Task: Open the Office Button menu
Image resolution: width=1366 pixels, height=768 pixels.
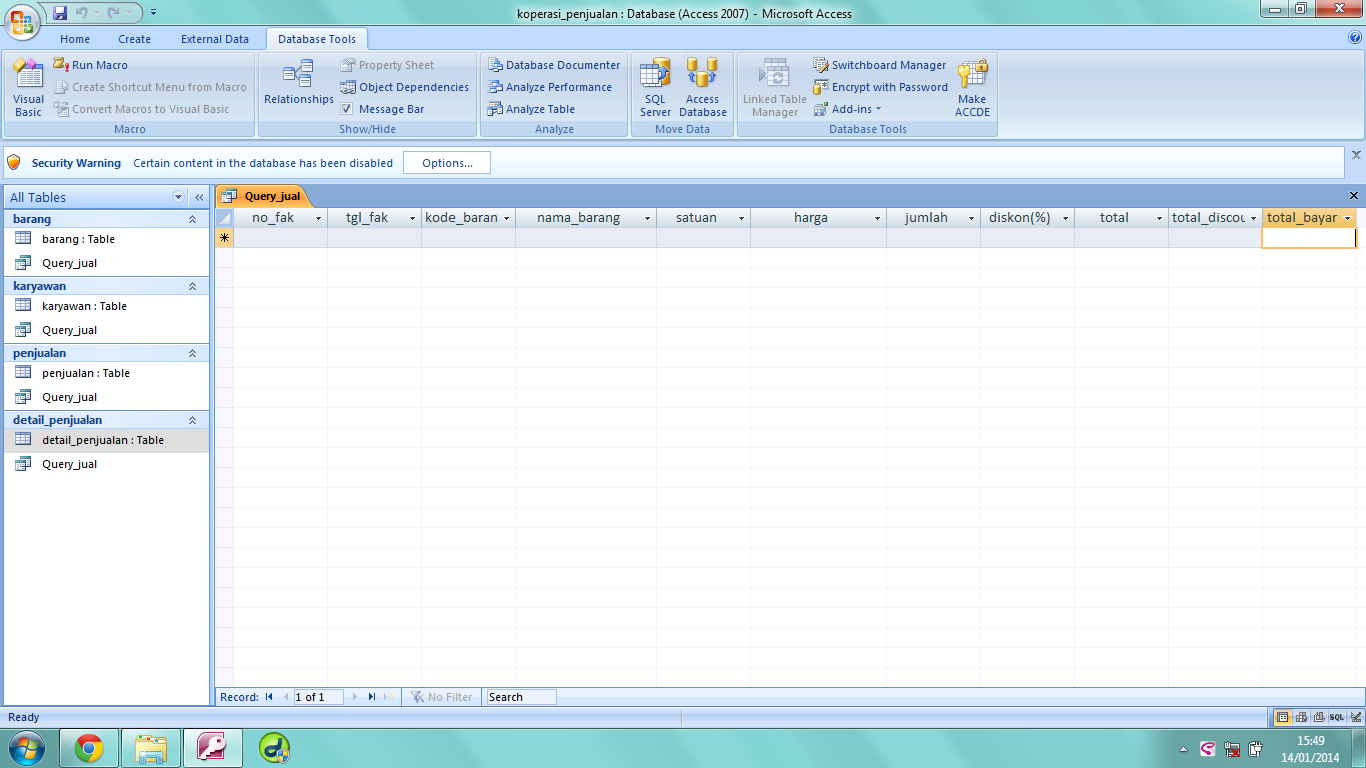Action: tap(23, 20)
